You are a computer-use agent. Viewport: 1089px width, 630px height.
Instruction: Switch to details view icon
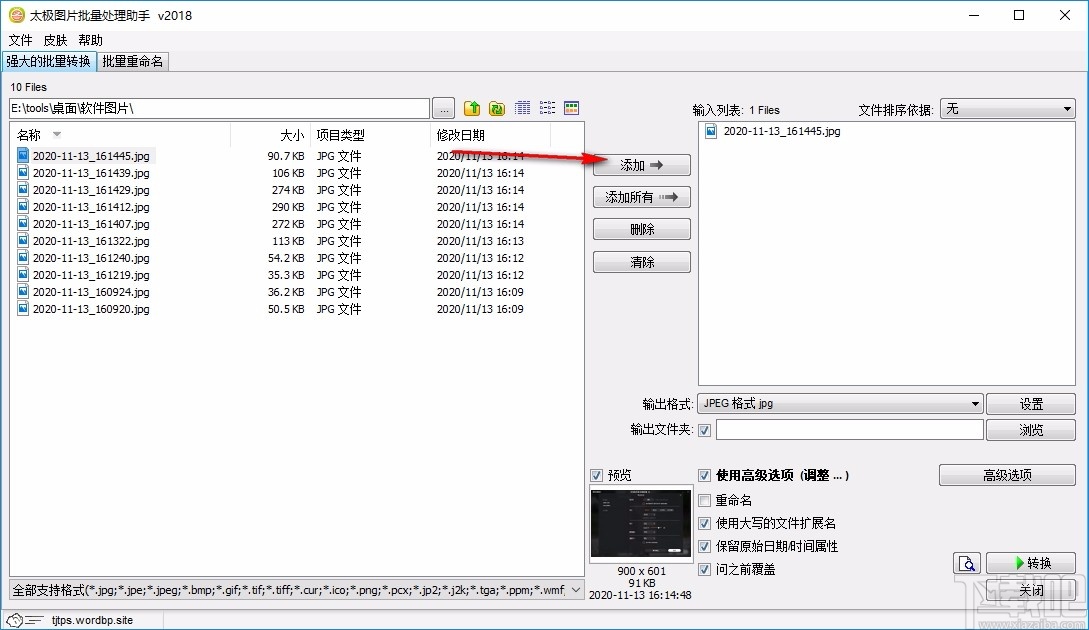click(x=522, y=108)
